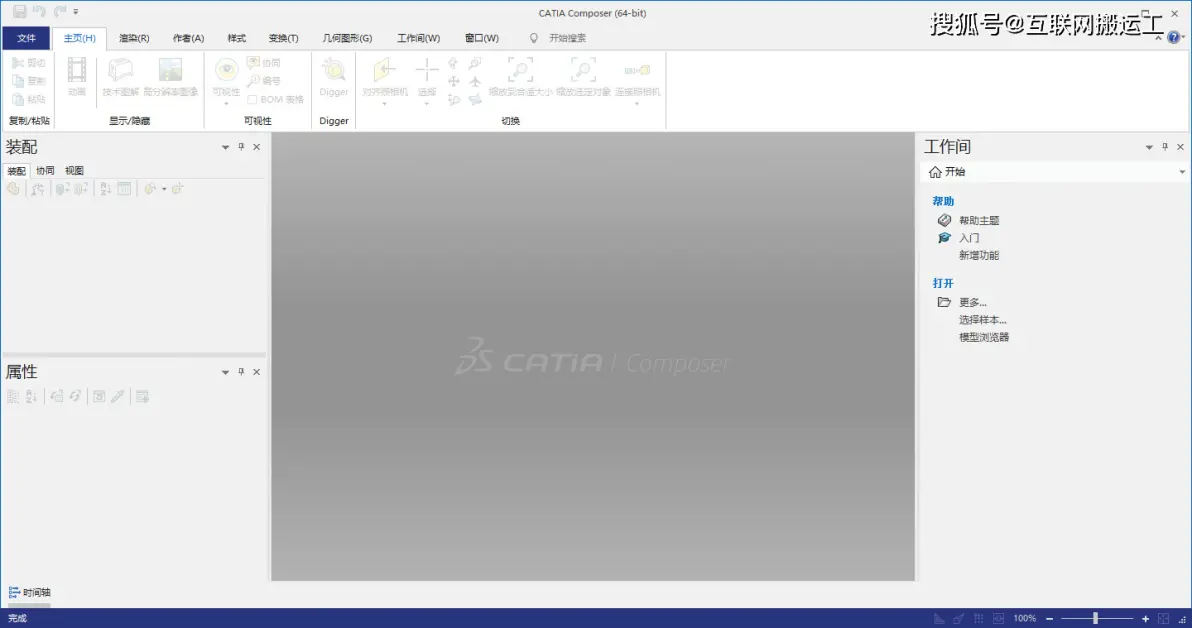Open the quick access toolbar customize arrow
The height and width of the screenshot is (628, 1192).
(76, 12)
